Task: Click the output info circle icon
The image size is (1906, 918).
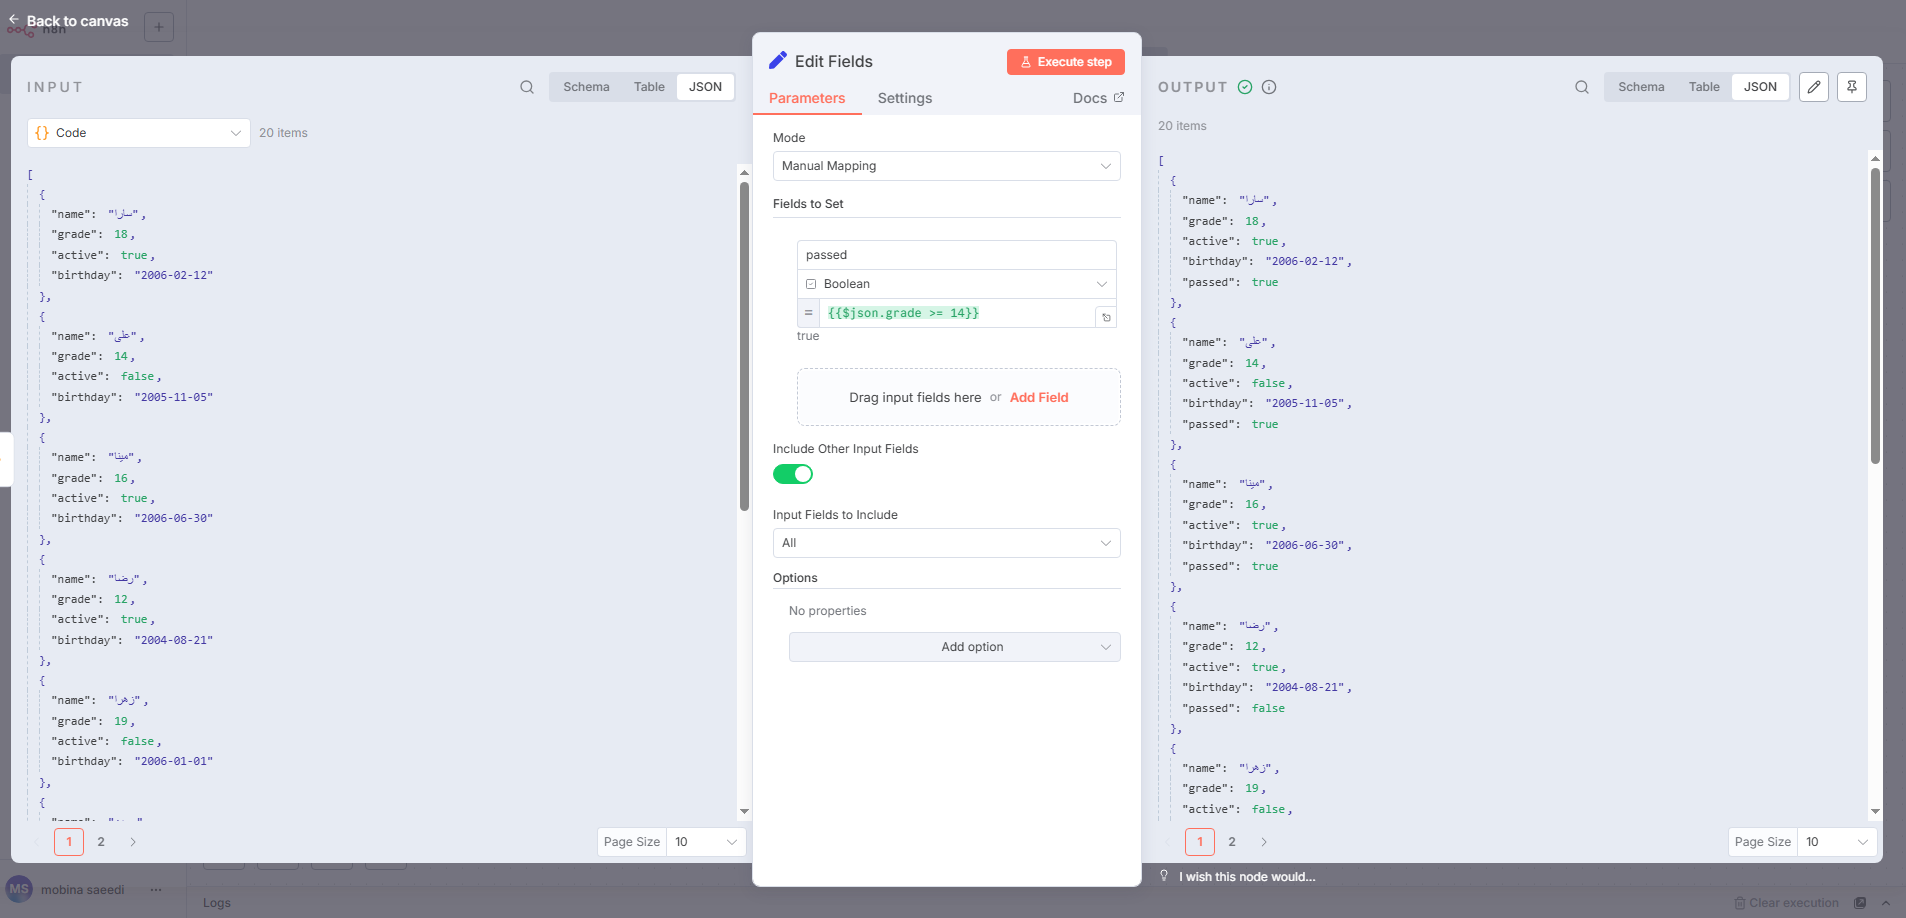Action: (1269, 87)
